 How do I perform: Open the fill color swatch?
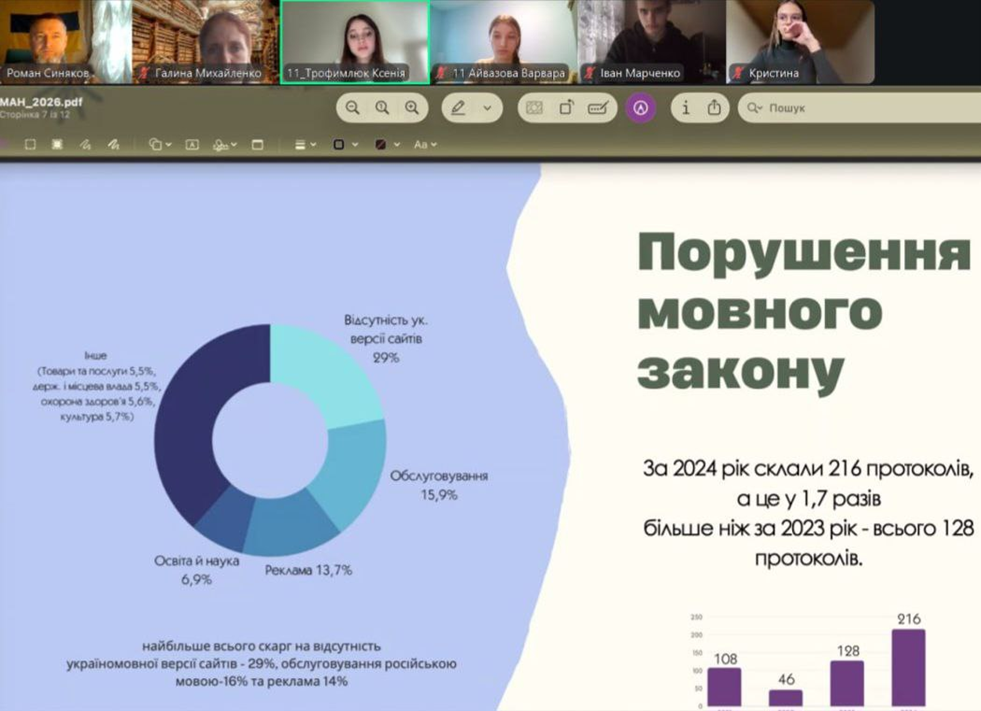tap(385, 145)
